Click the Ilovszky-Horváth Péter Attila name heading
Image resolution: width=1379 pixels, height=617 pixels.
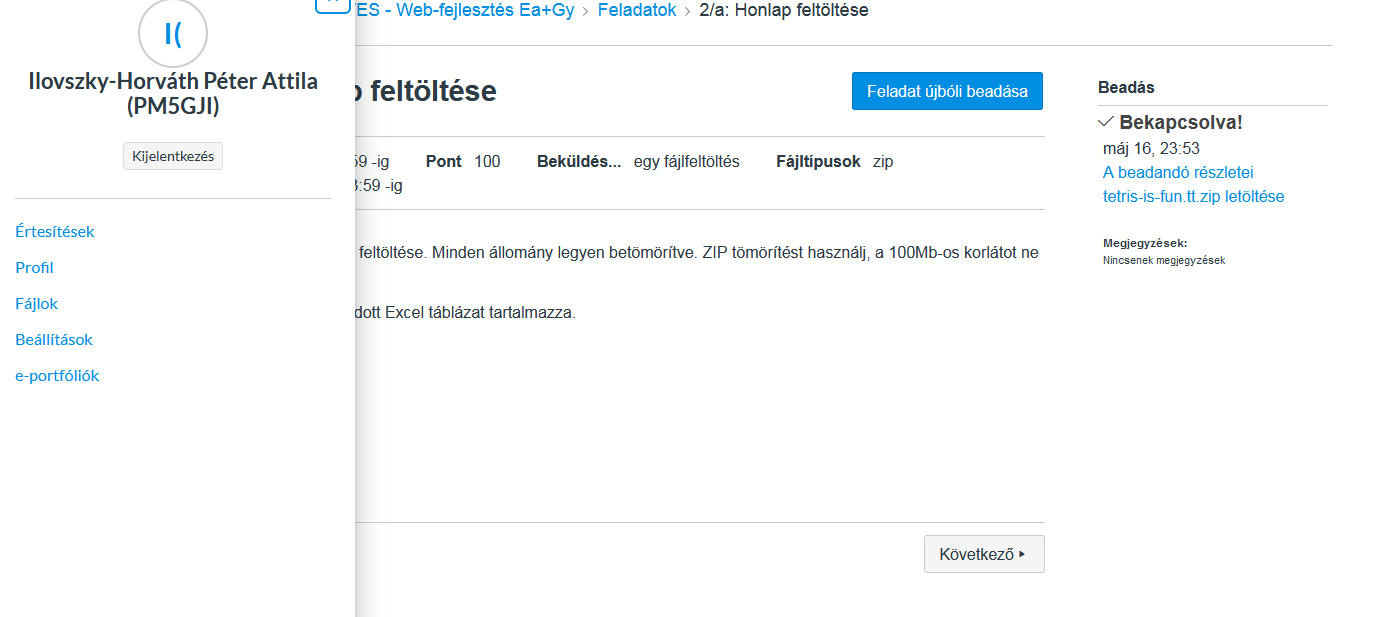point(173,94)
